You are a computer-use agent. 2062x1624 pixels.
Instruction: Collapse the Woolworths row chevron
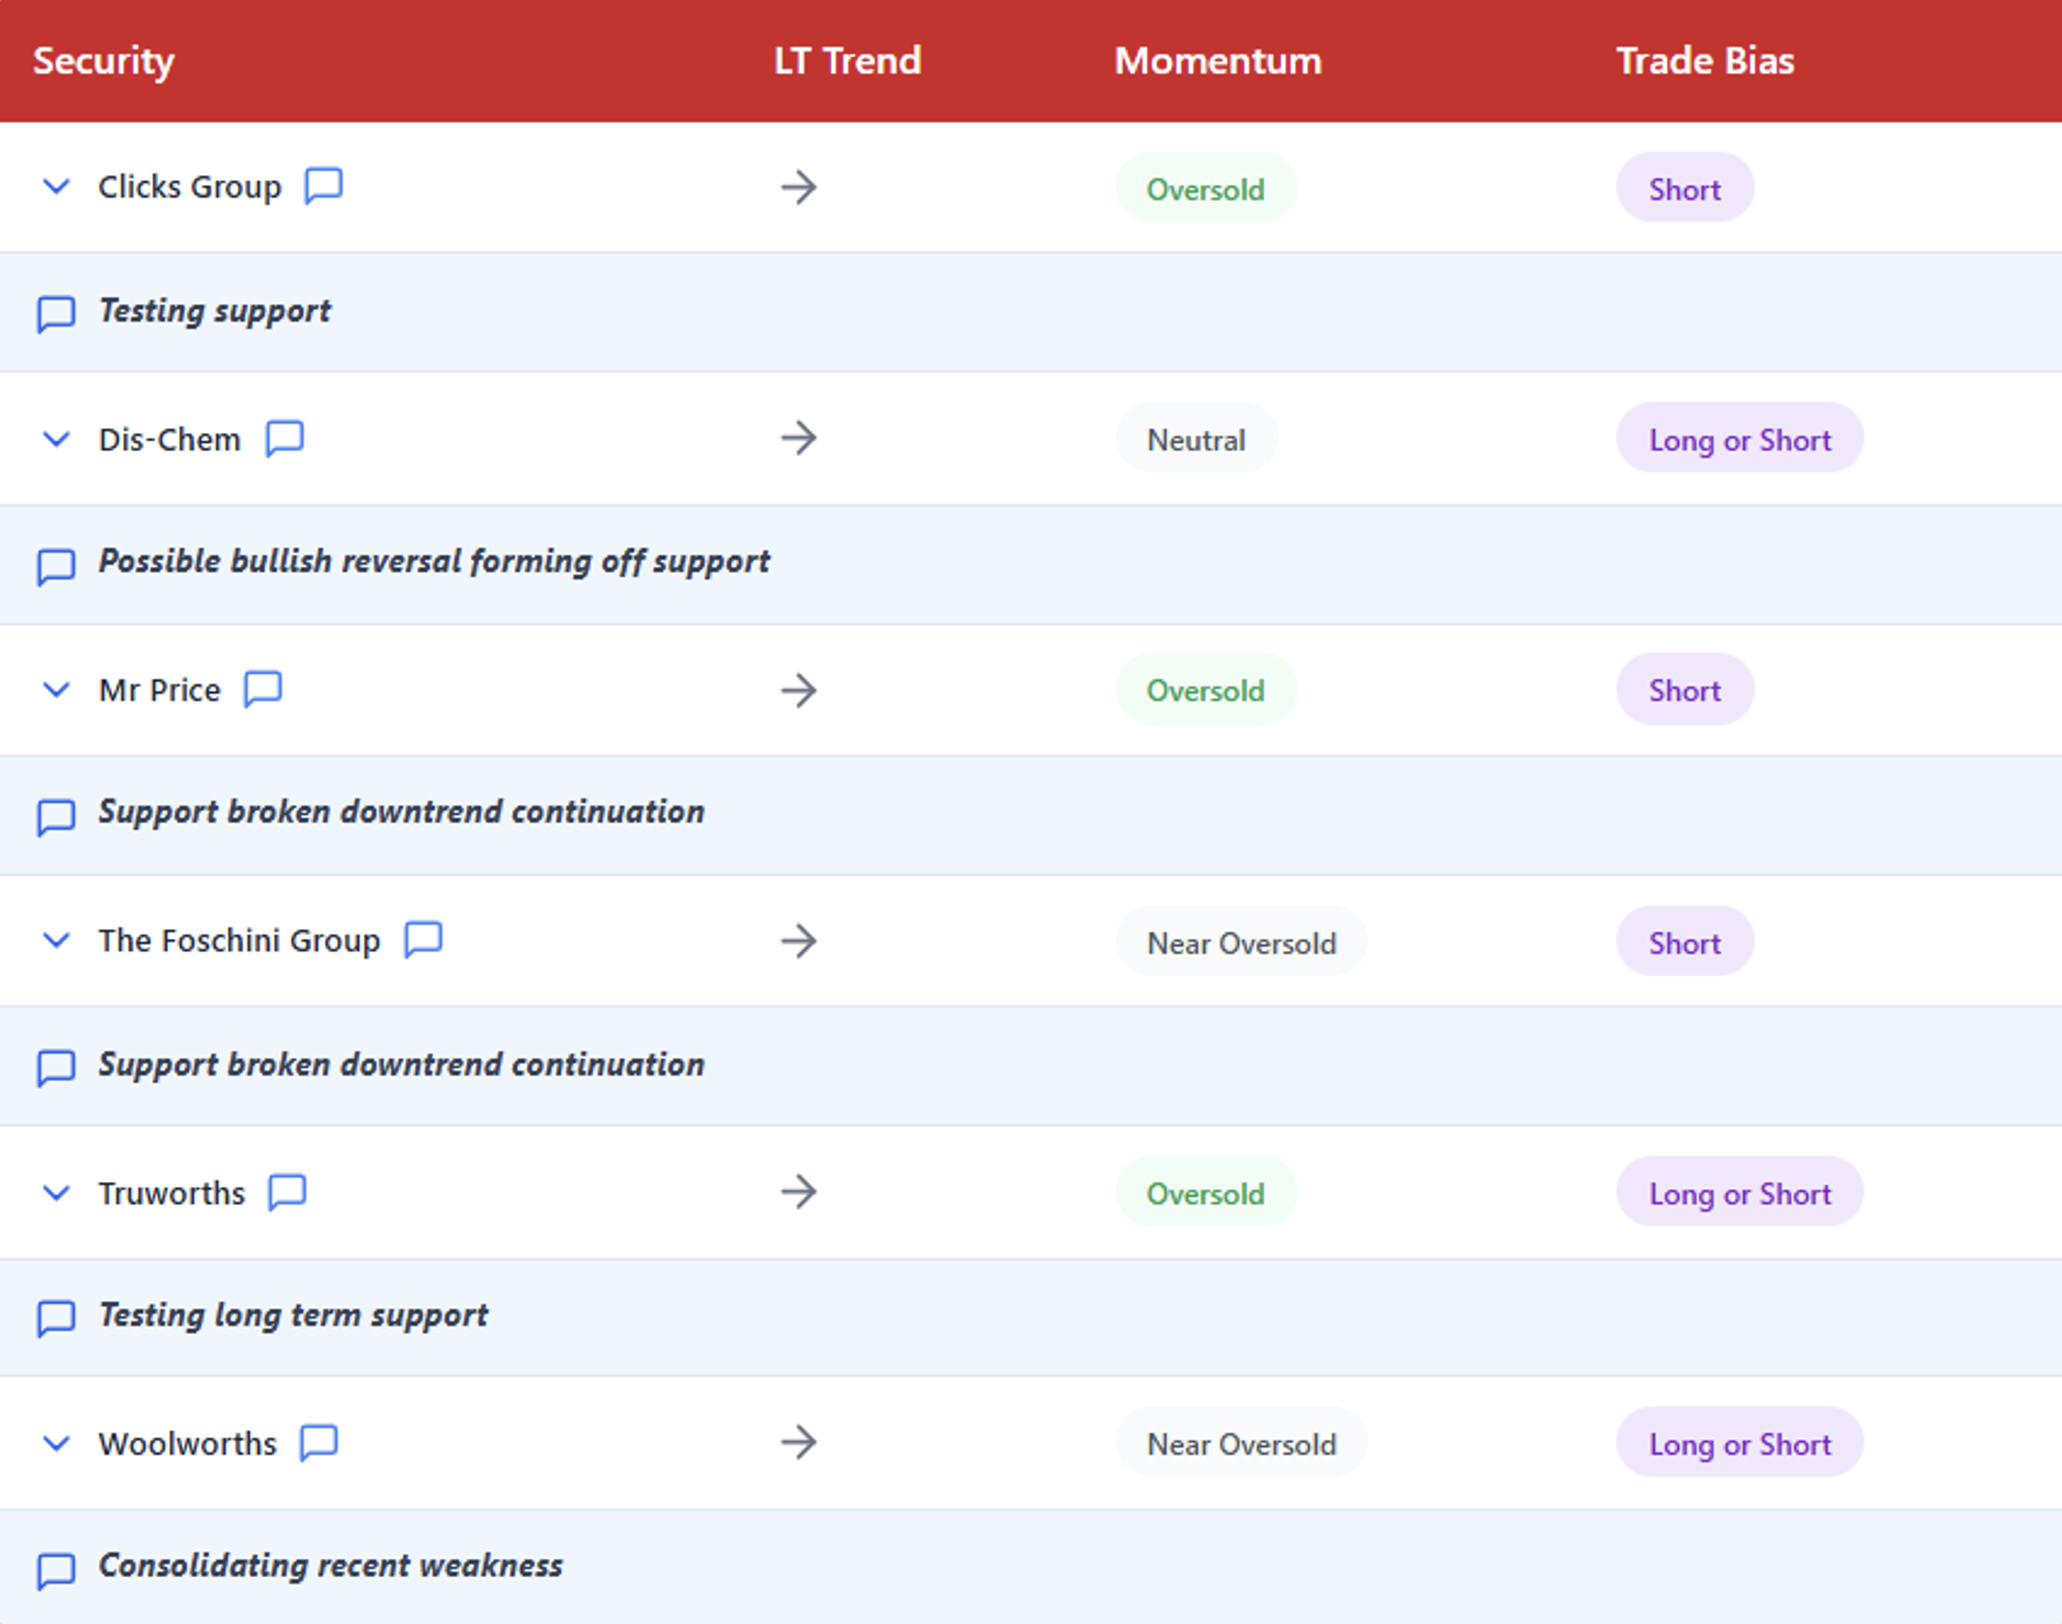point(57,1443)
